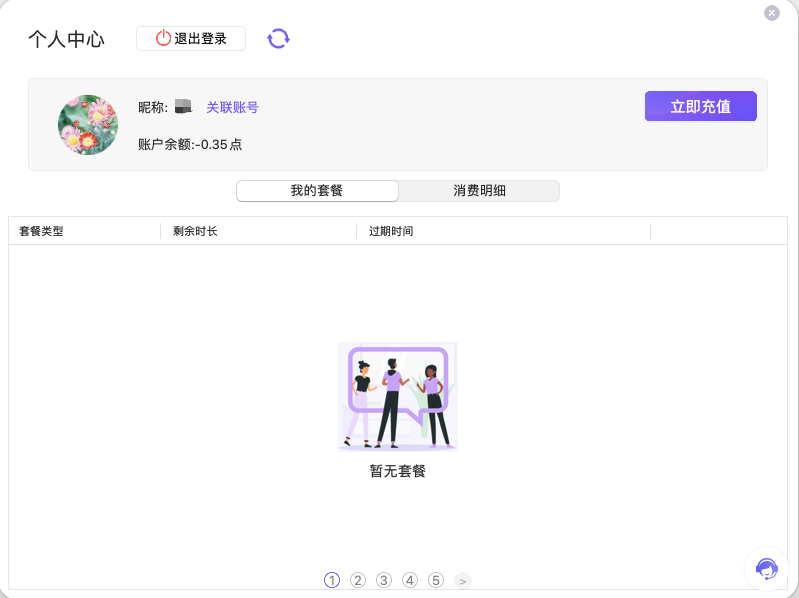
Task: Go to page 1 in pagination
Action: tap(332, 580)
